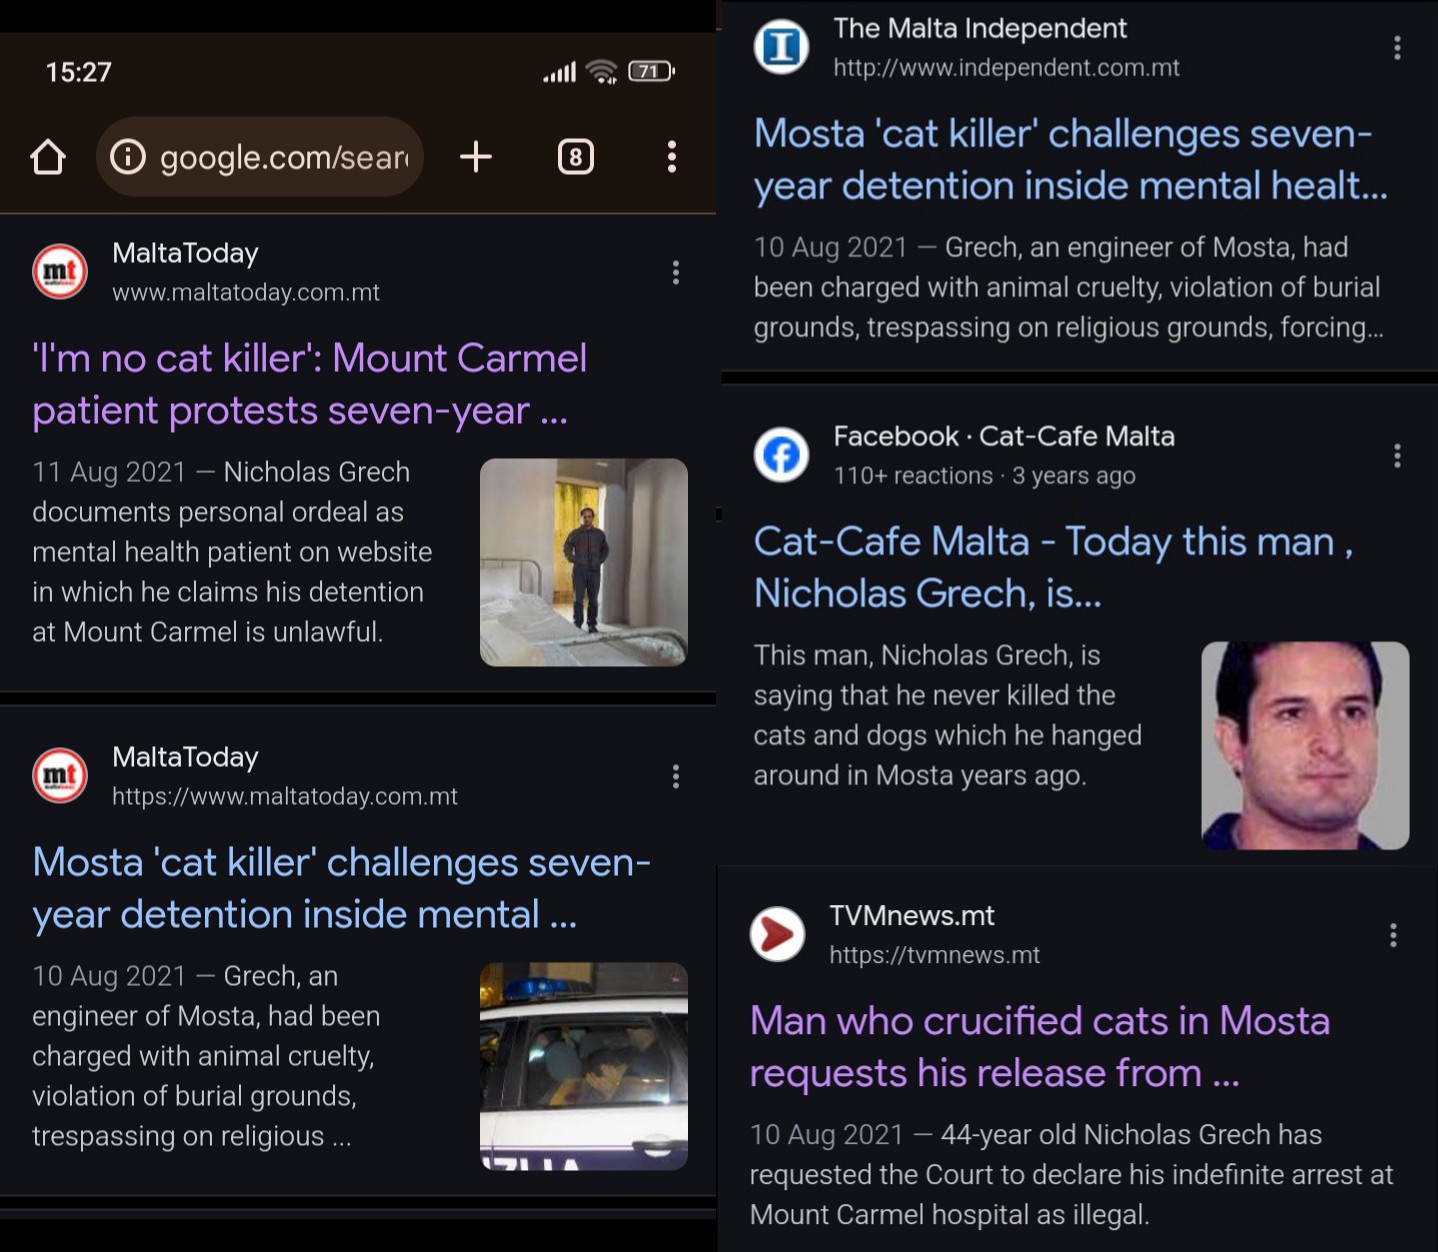The height and width of the screenshot is (1252, 1438).
Task: Click the Facebook logo icon
Action: tap(781, 455)
